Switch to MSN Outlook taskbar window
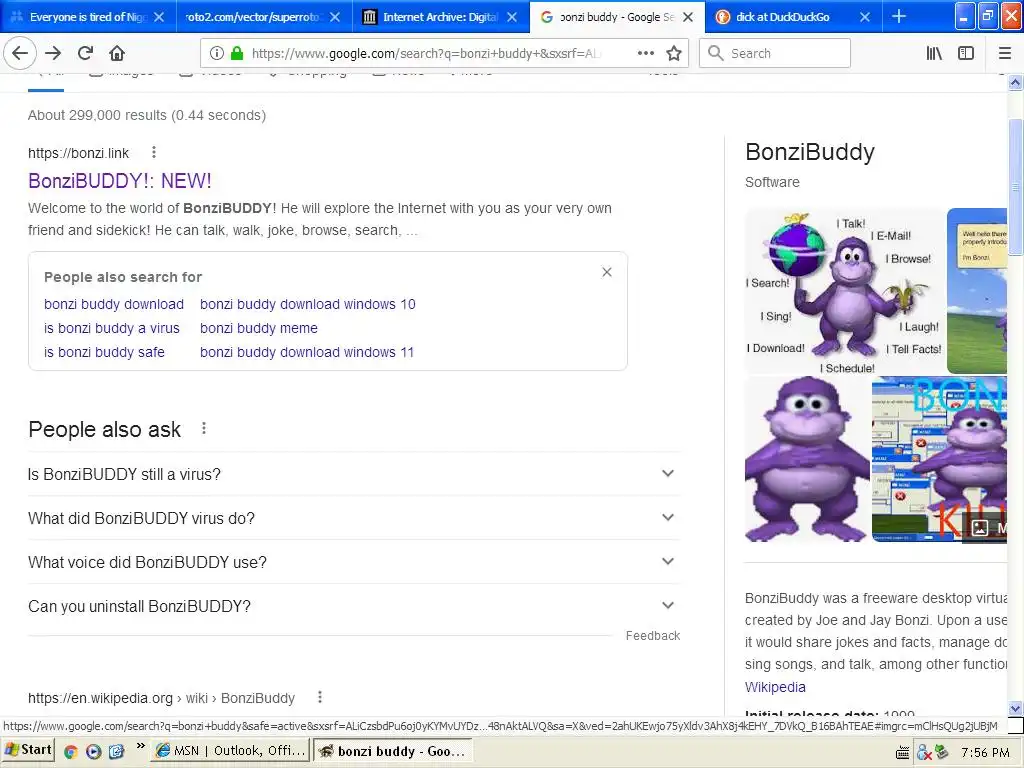 231,751
